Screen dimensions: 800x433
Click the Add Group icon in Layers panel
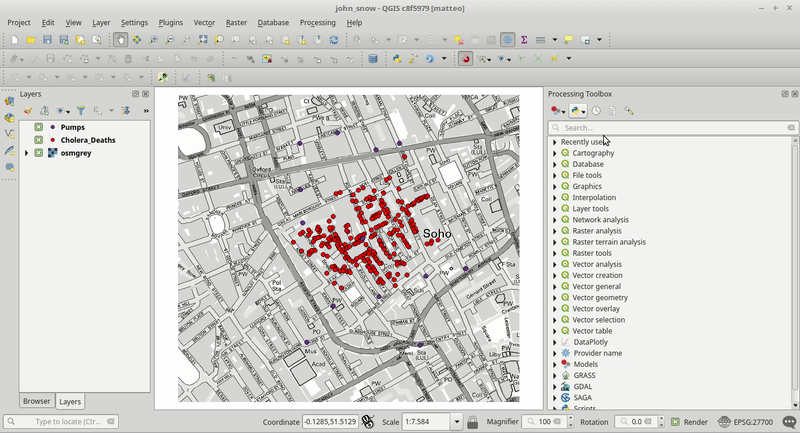point(44,111)
